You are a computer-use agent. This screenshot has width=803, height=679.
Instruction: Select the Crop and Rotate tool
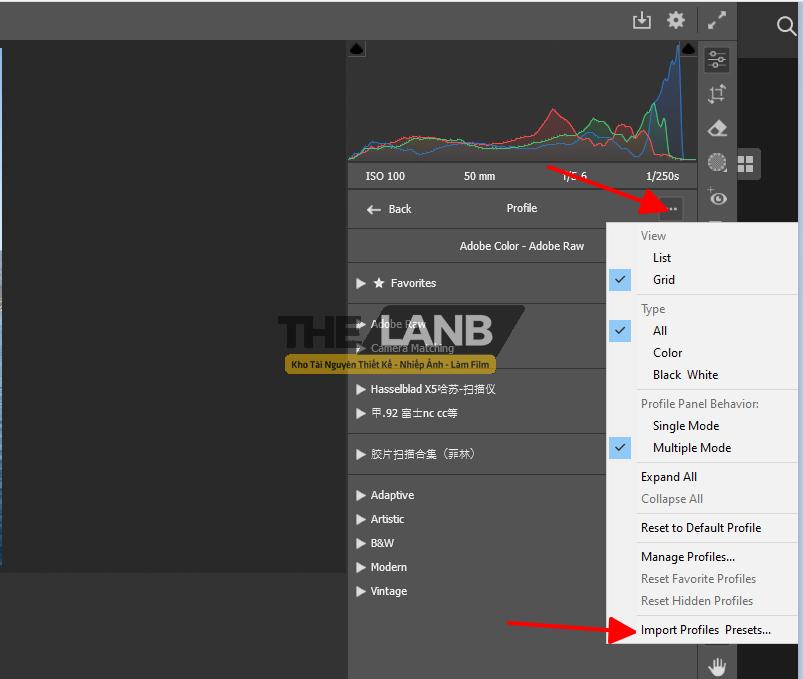(x=717, y=94)
